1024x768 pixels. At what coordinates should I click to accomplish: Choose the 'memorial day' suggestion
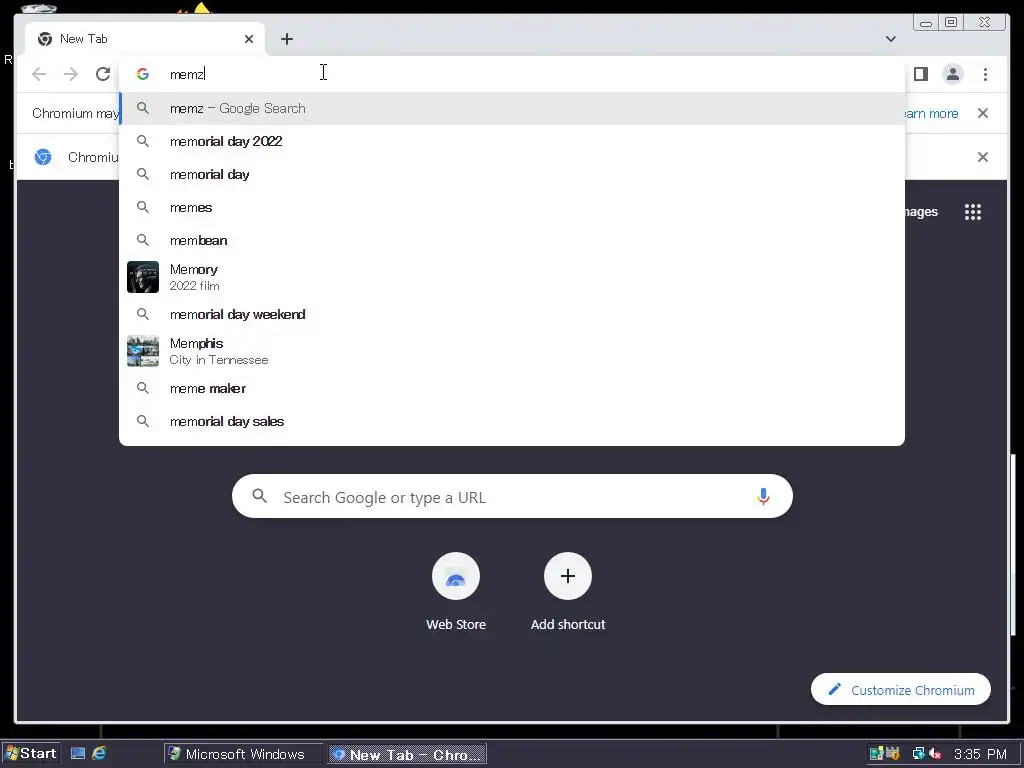512,174
